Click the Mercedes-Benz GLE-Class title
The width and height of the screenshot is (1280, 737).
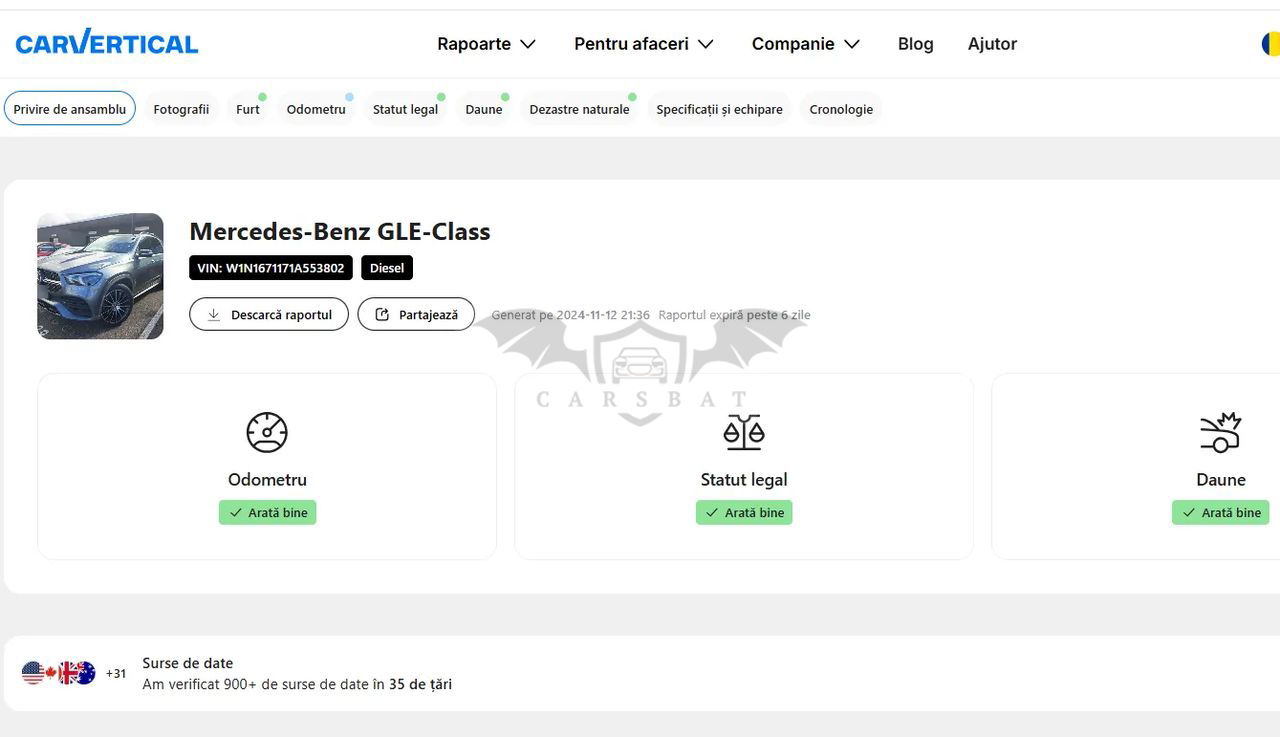[340, 231]
